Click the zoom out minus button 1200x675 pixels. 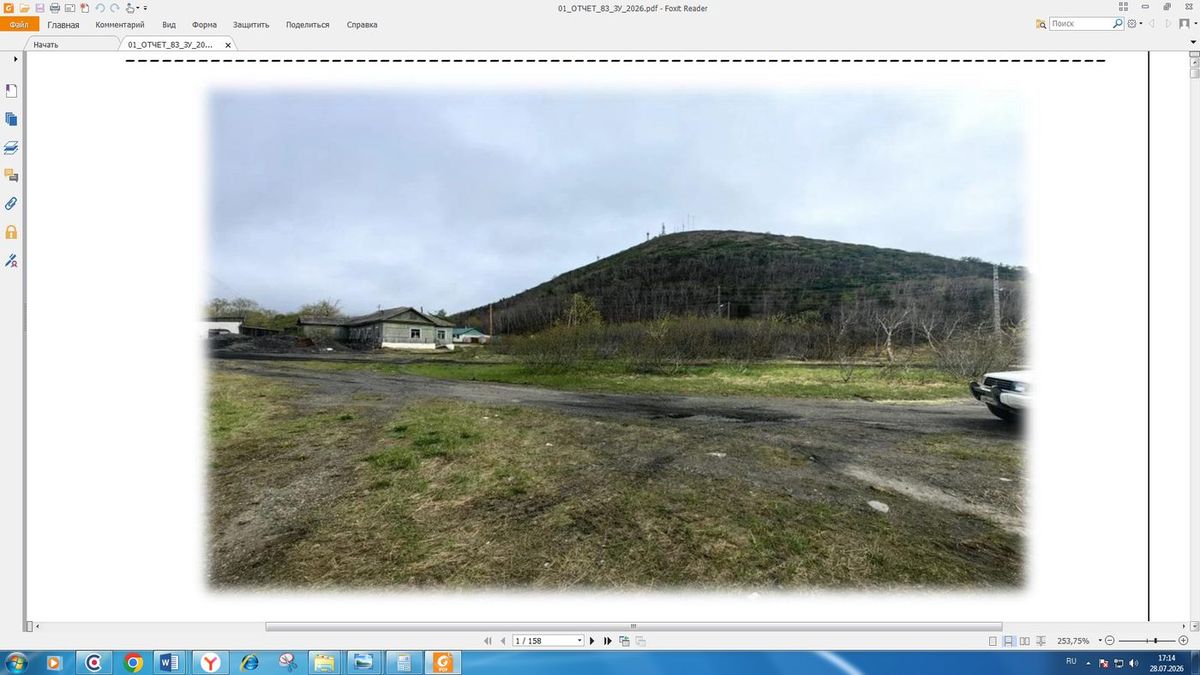(1110, 641)
